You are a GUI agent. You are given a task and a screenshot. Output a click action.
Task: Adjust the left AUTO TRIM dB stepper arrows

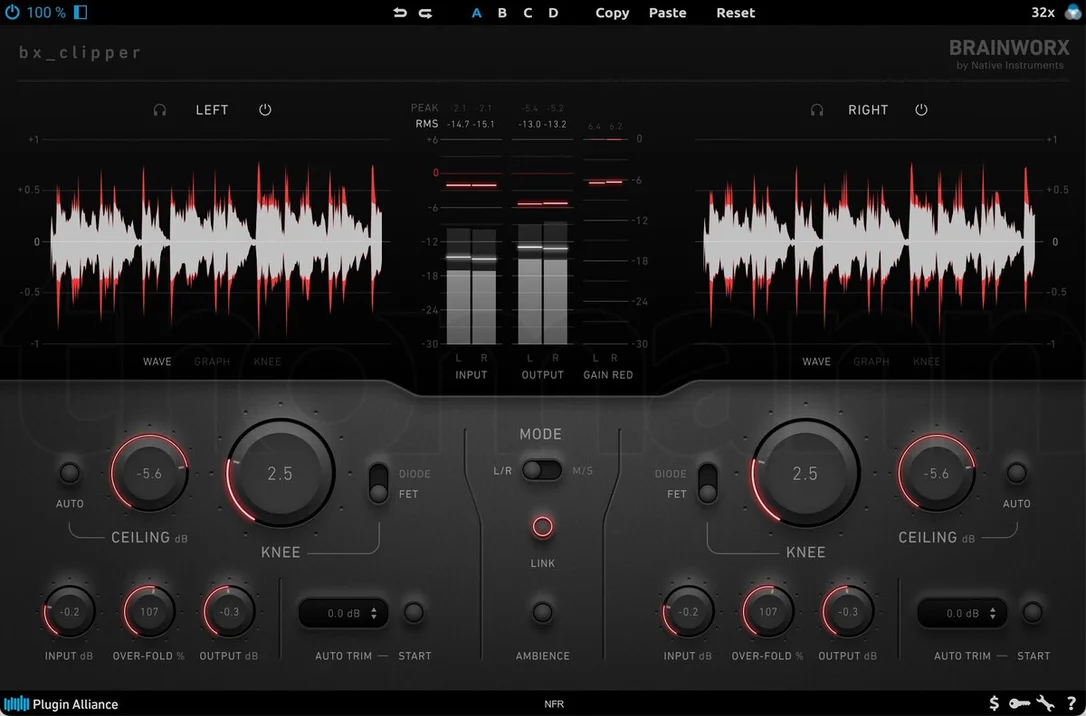(x=374, y=614)
